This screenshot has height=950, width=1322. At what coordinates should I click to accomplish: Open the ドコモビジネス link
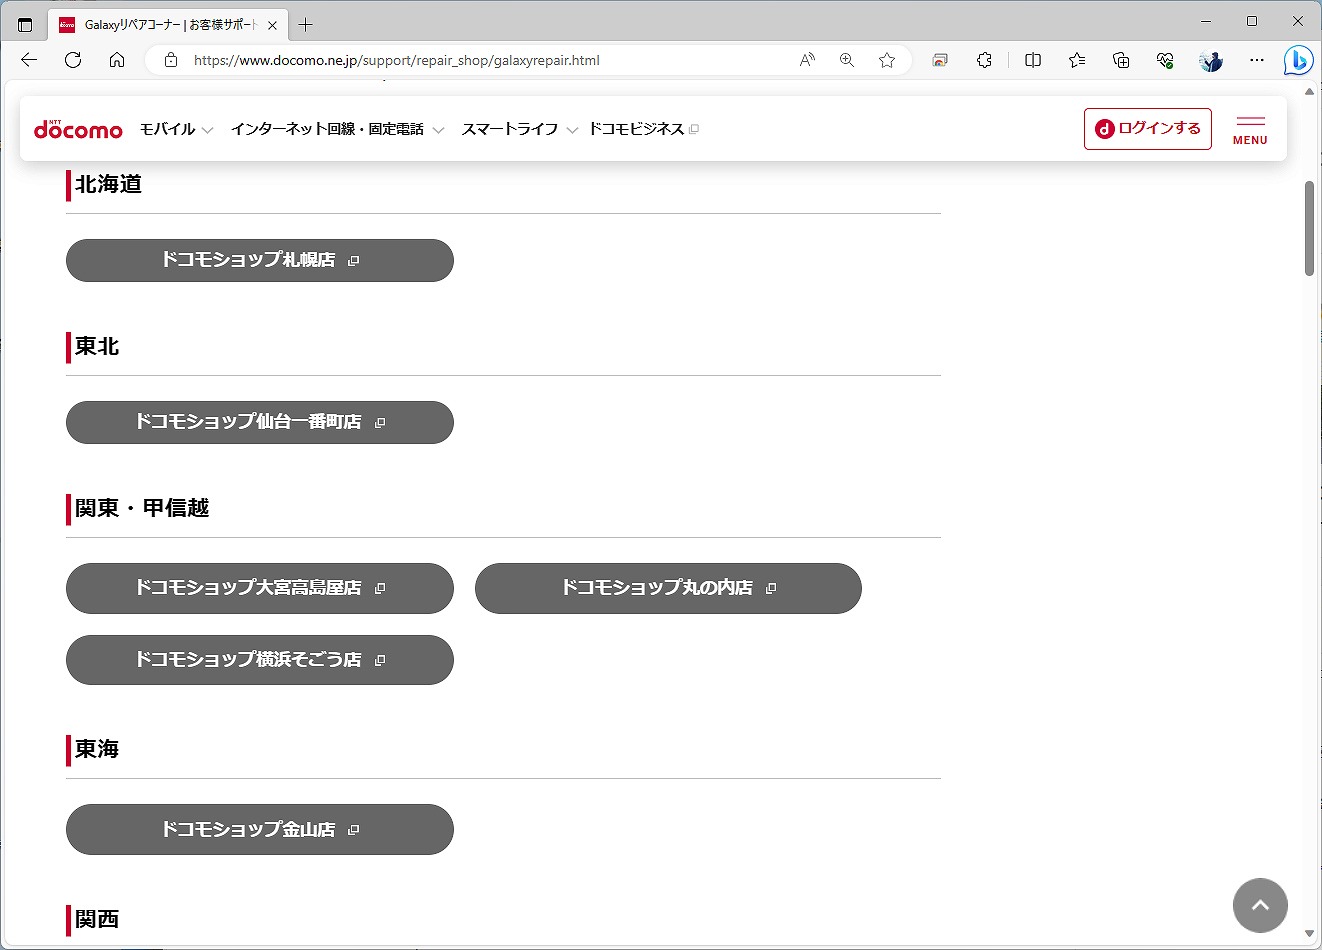coord(644,129)
